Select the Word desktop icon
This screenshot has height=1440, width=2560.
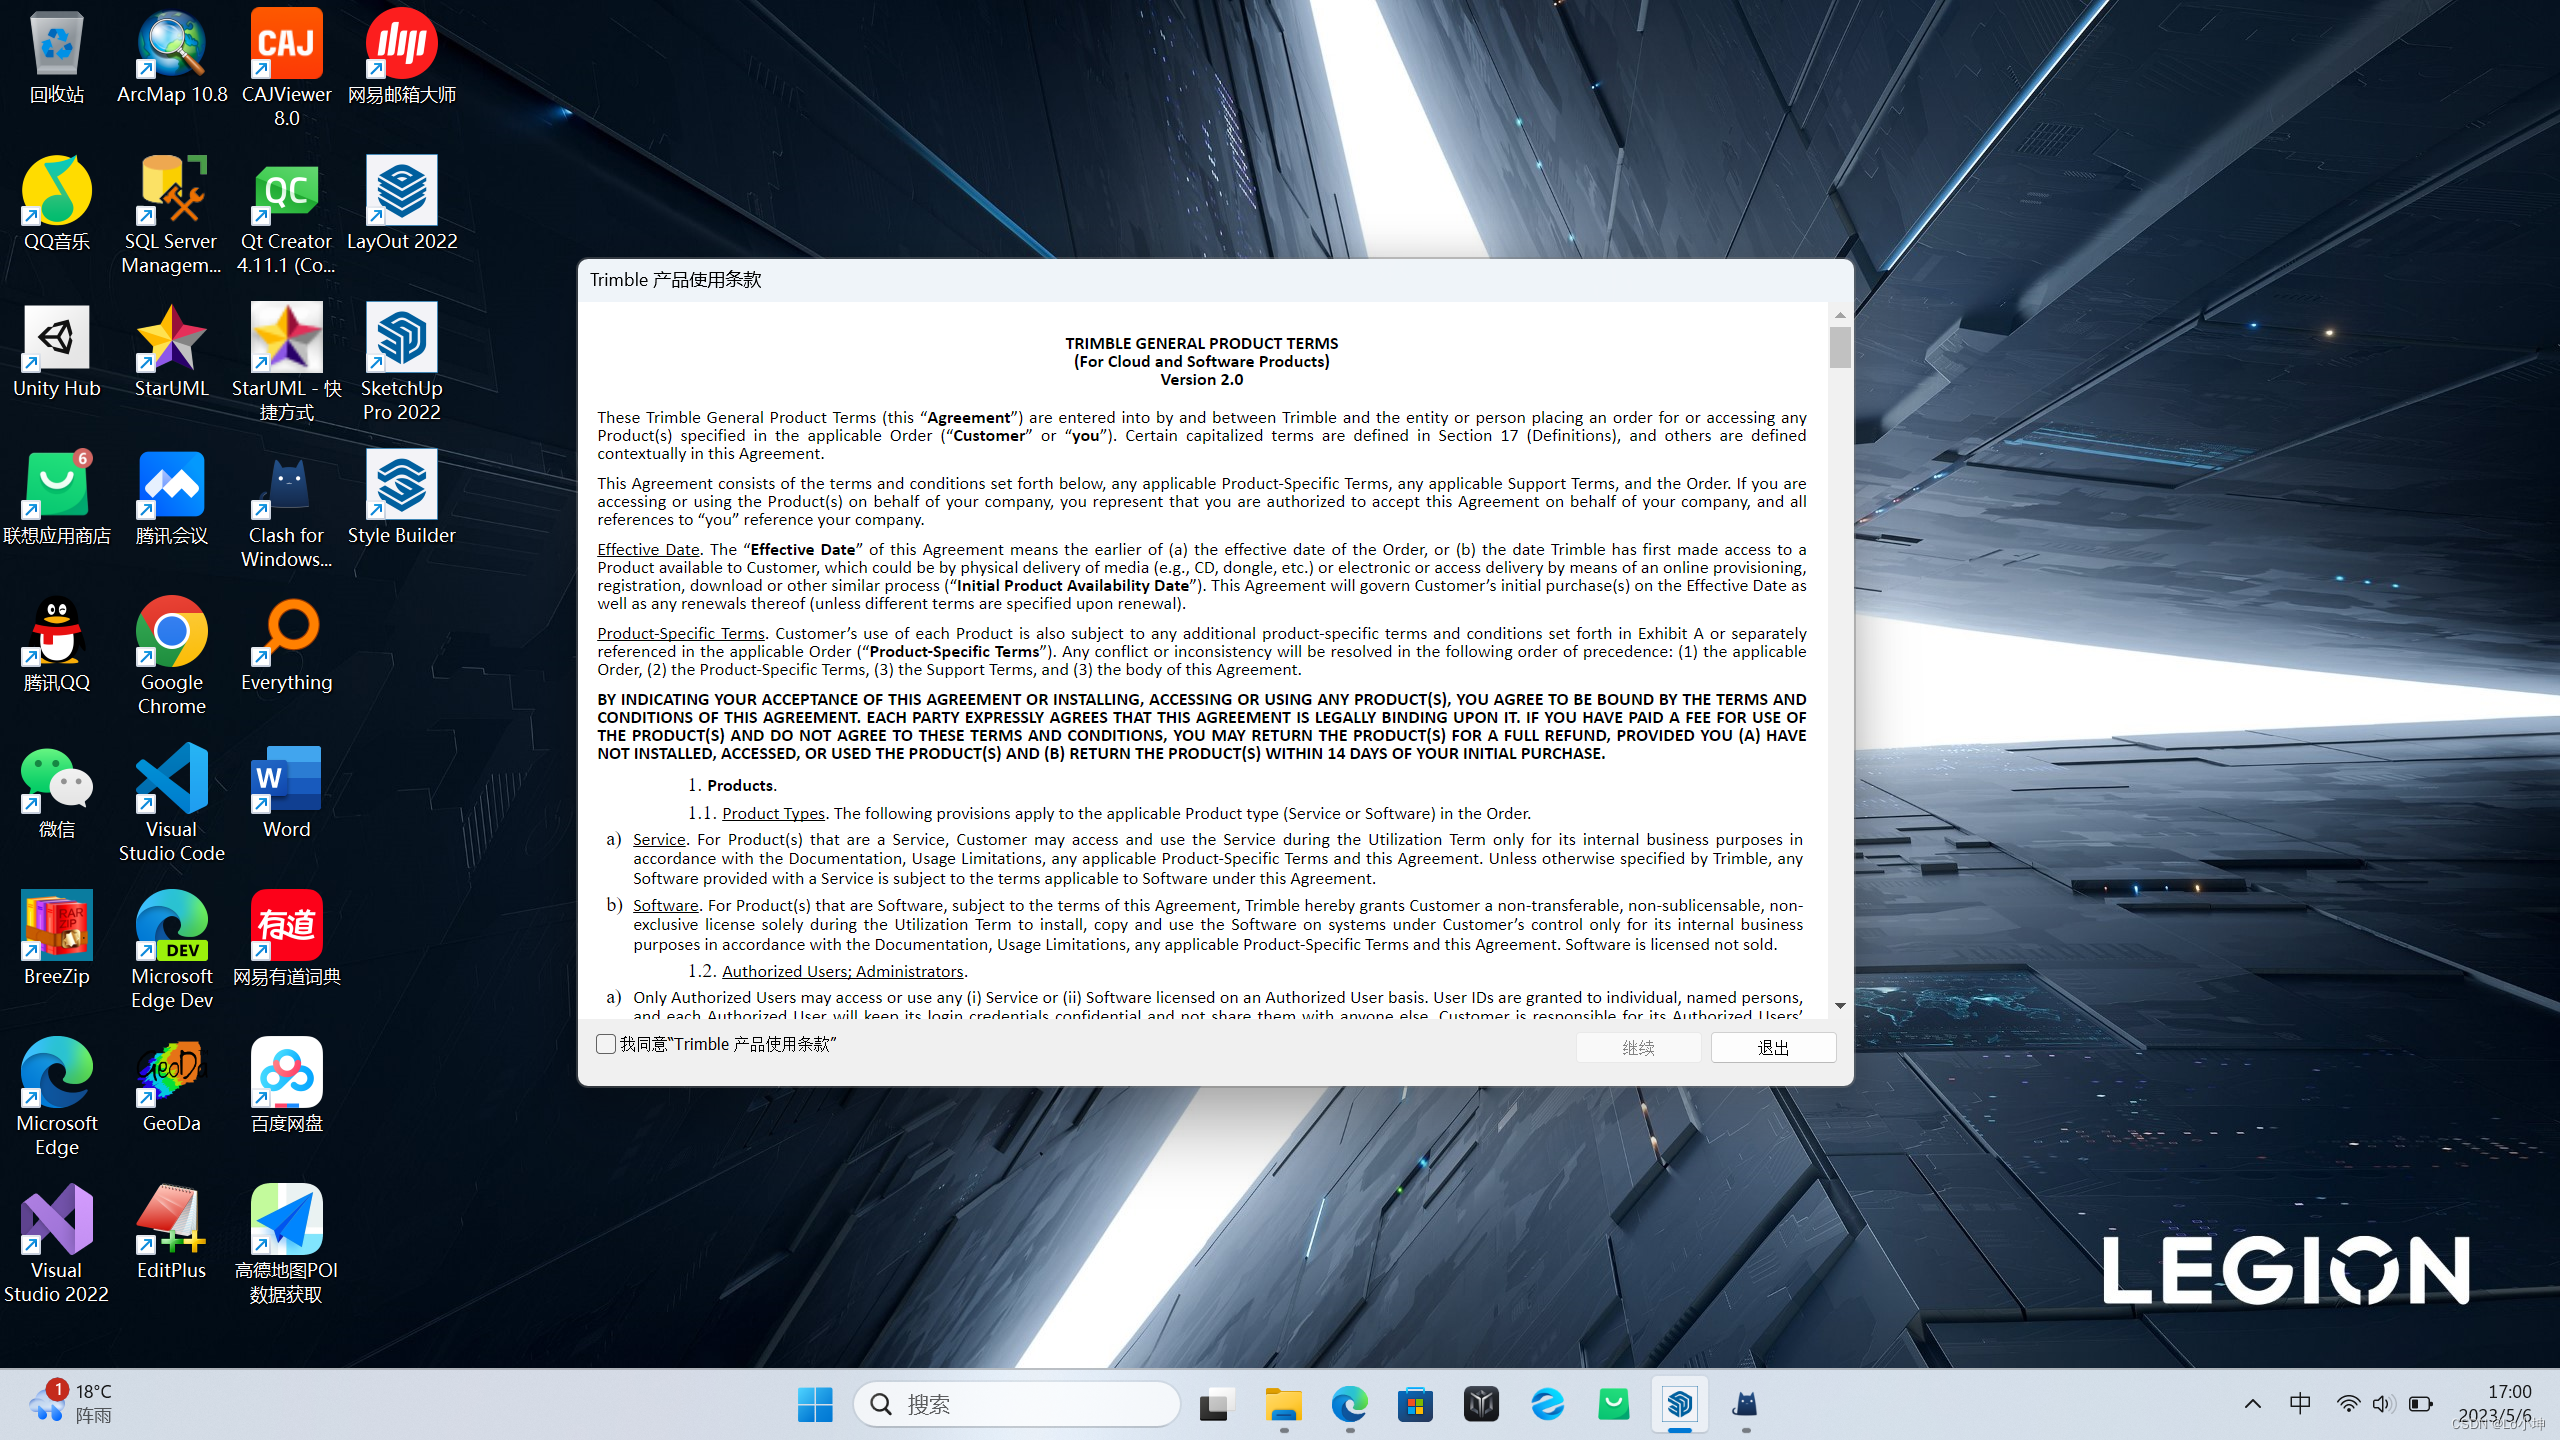pyautogui.click(x=287, y=792)
